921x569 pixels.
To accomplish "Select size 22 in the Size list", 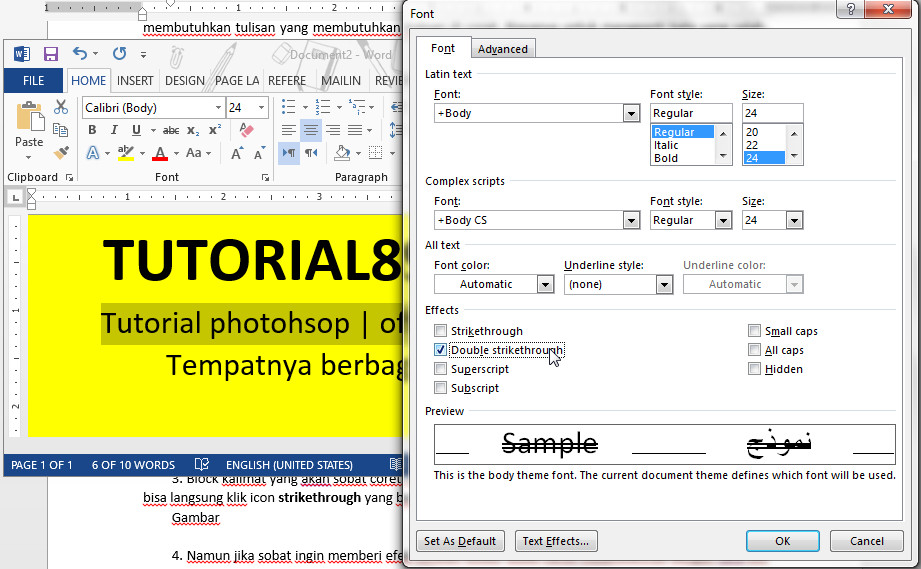I will [x=752, y=145].
